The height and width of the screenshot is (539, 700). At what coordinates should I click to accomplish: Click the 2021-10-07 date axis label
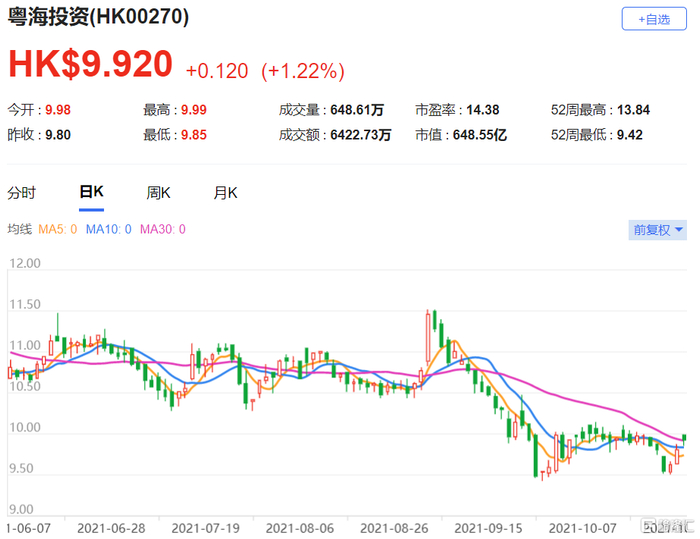582,528
